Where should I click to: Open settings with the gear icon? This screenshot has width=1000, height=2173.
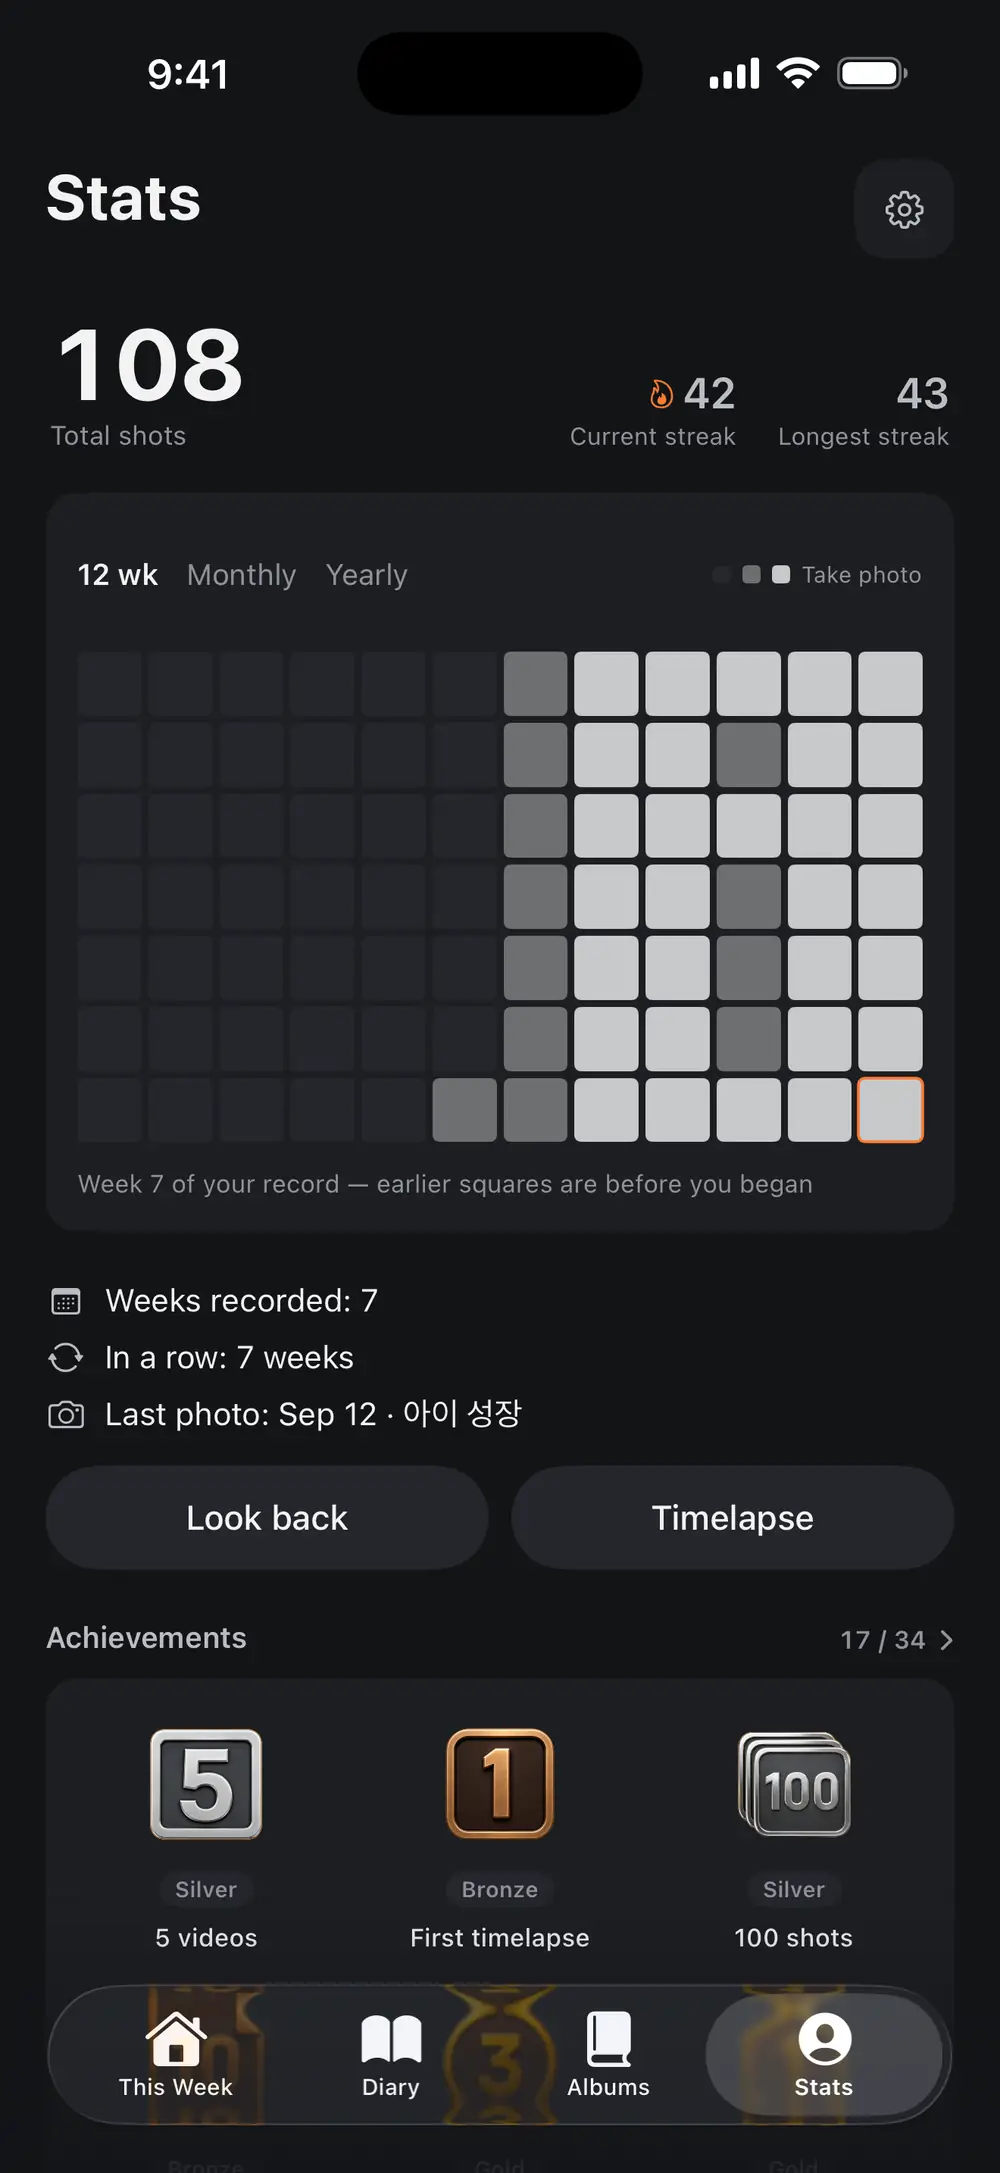[x=904, y=209]
